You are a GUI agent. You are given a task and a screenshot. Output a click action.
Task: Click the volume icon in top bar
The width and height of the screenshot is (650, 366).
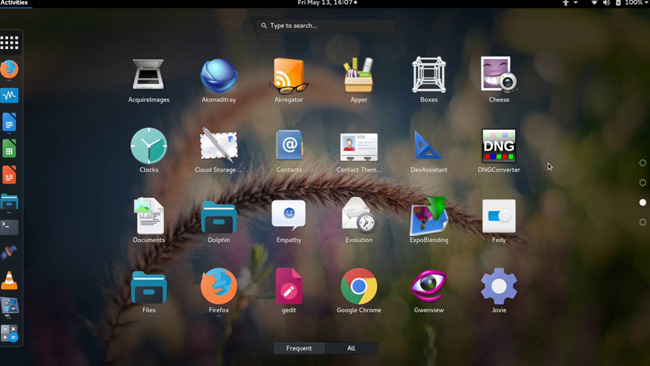coord(606,3)
